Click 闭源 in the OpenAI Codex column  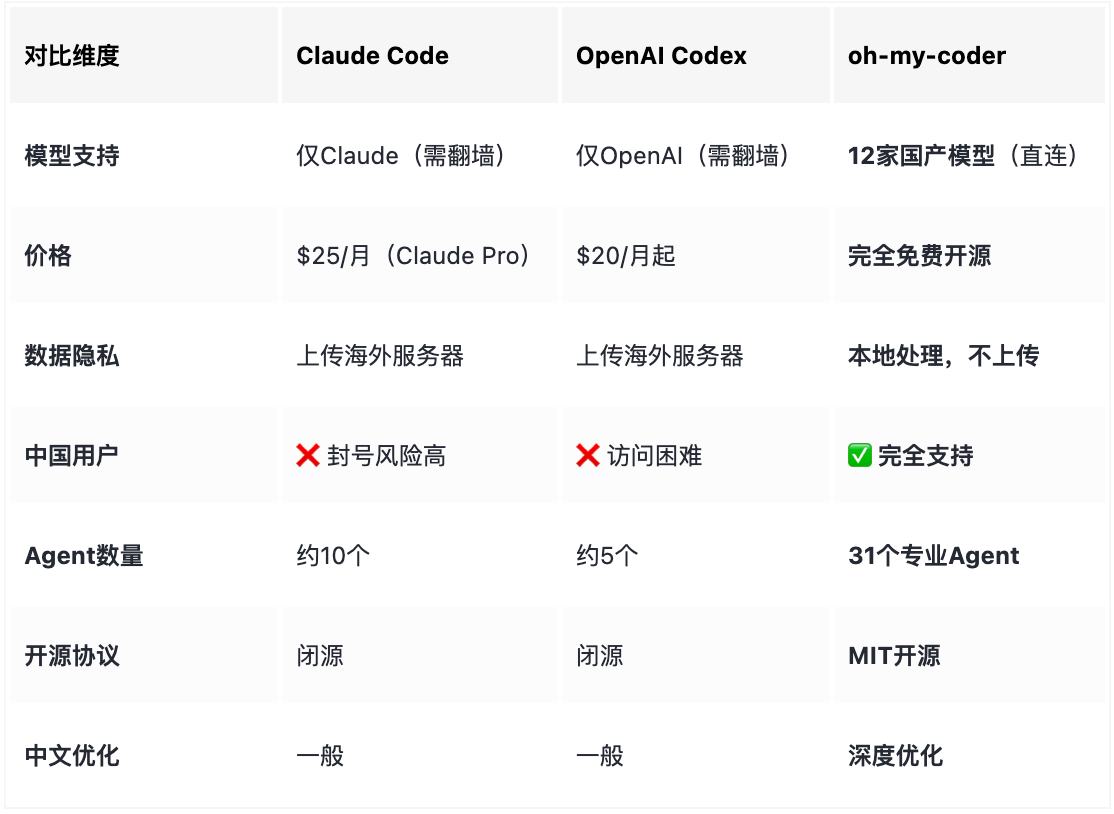tap(600, 656)
